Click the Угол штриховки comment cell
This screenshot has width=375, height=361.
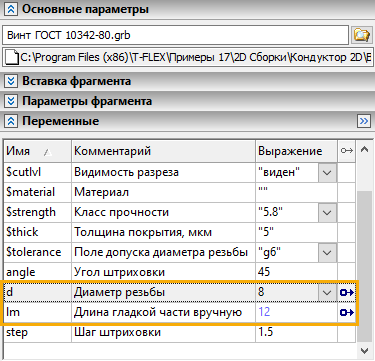coord(163,272)
